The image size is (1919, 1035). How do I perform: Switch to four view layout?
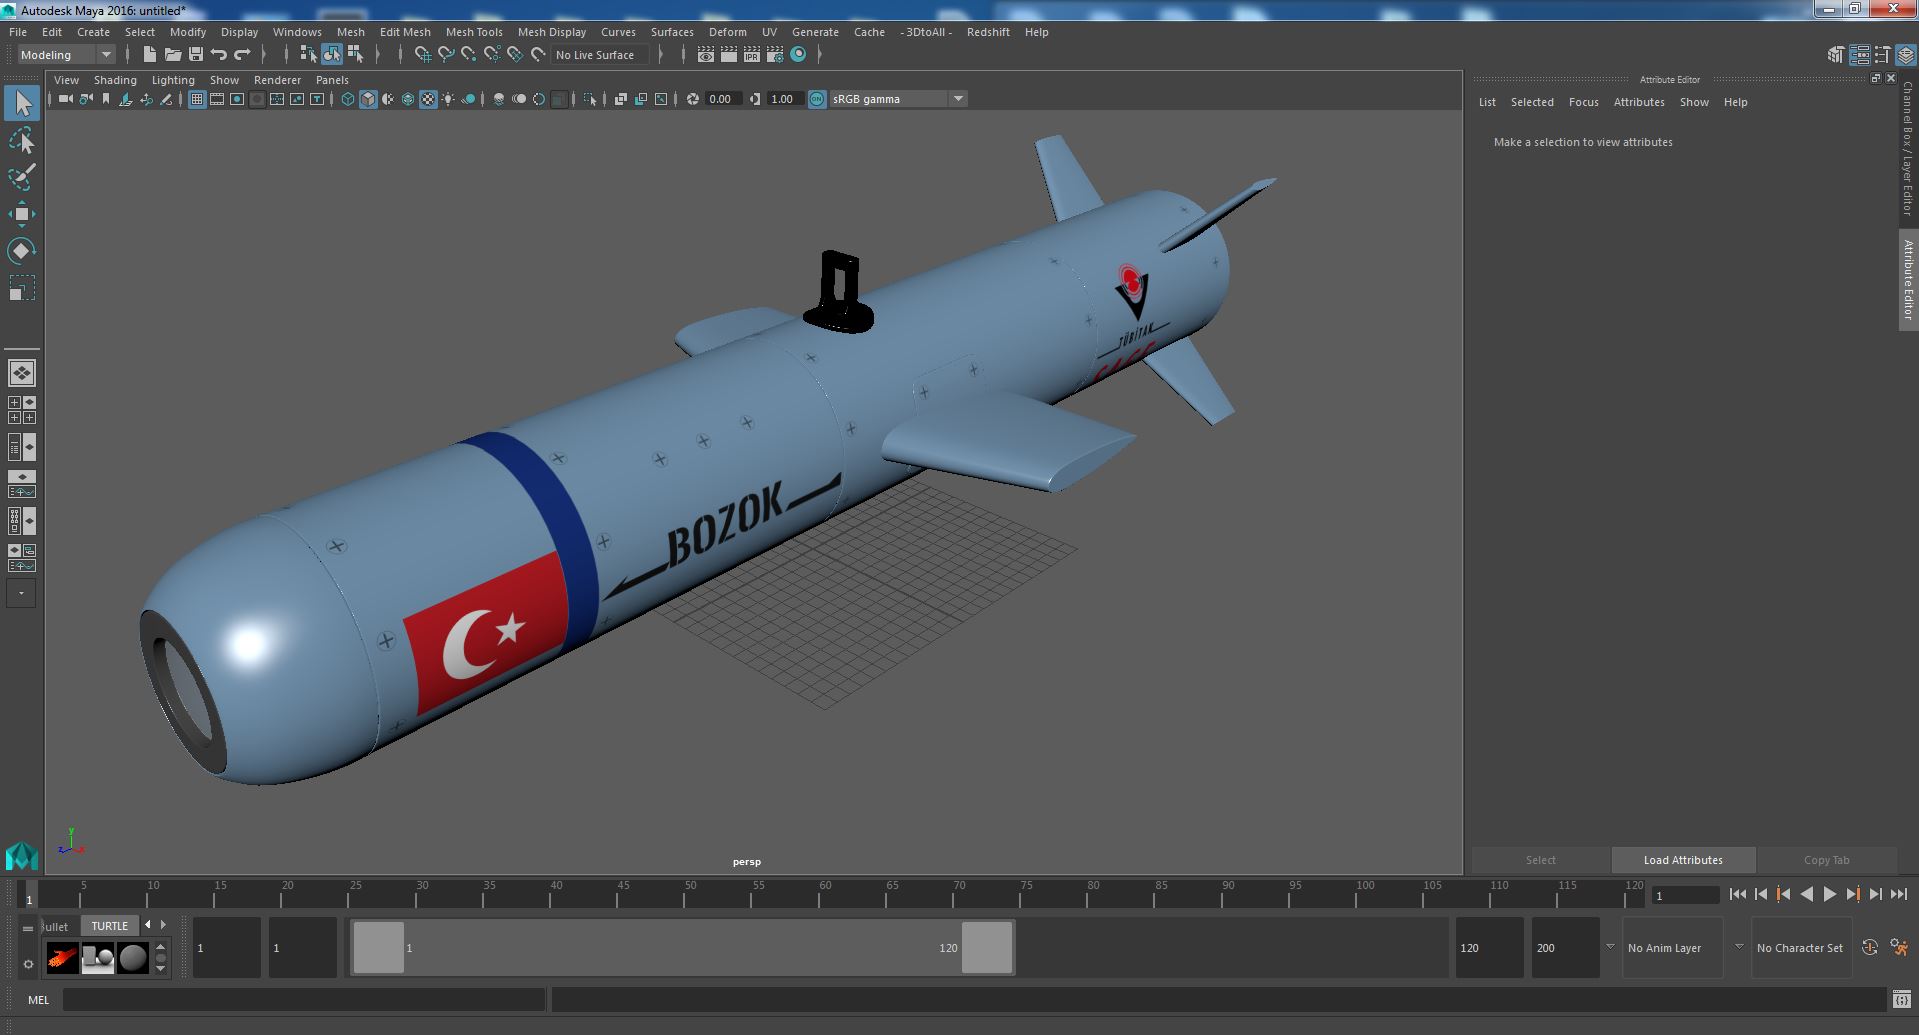[x=22, y=410]
